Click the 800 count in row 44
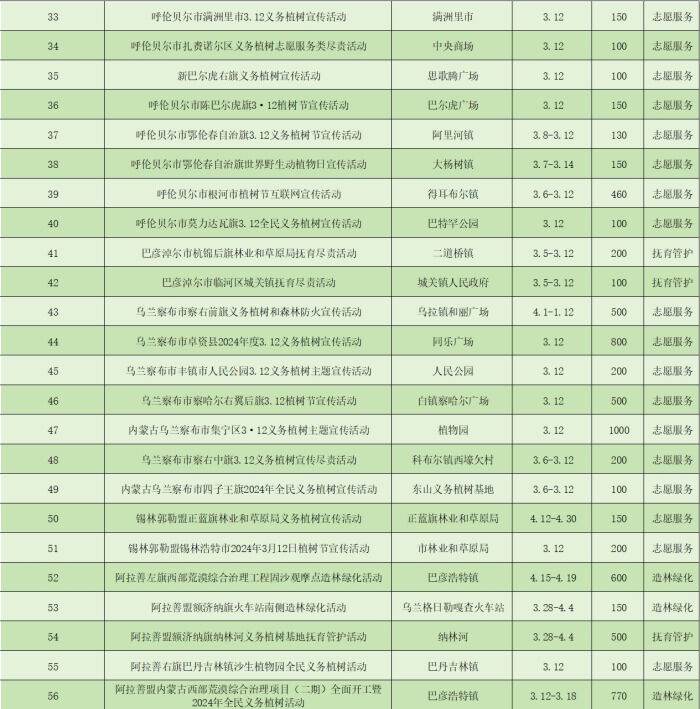The image size is (700, 709). click(618, 341)
